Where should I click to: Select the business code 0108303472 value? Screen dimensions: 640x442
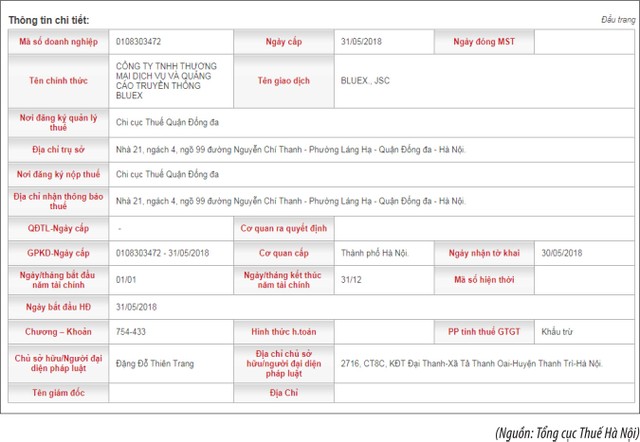tap(139, 41)
